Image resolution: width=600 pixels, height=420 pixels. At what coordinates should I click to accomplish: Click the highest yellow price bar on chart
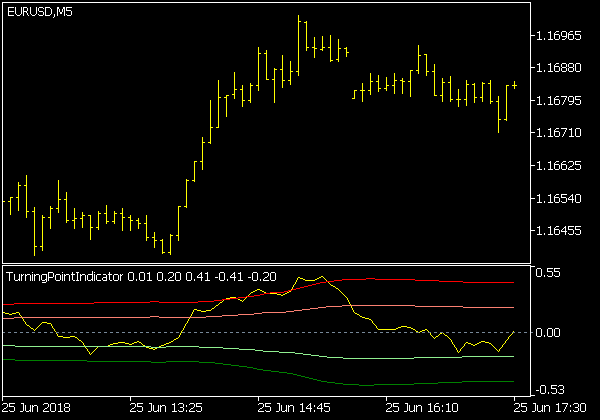point(299,32)
